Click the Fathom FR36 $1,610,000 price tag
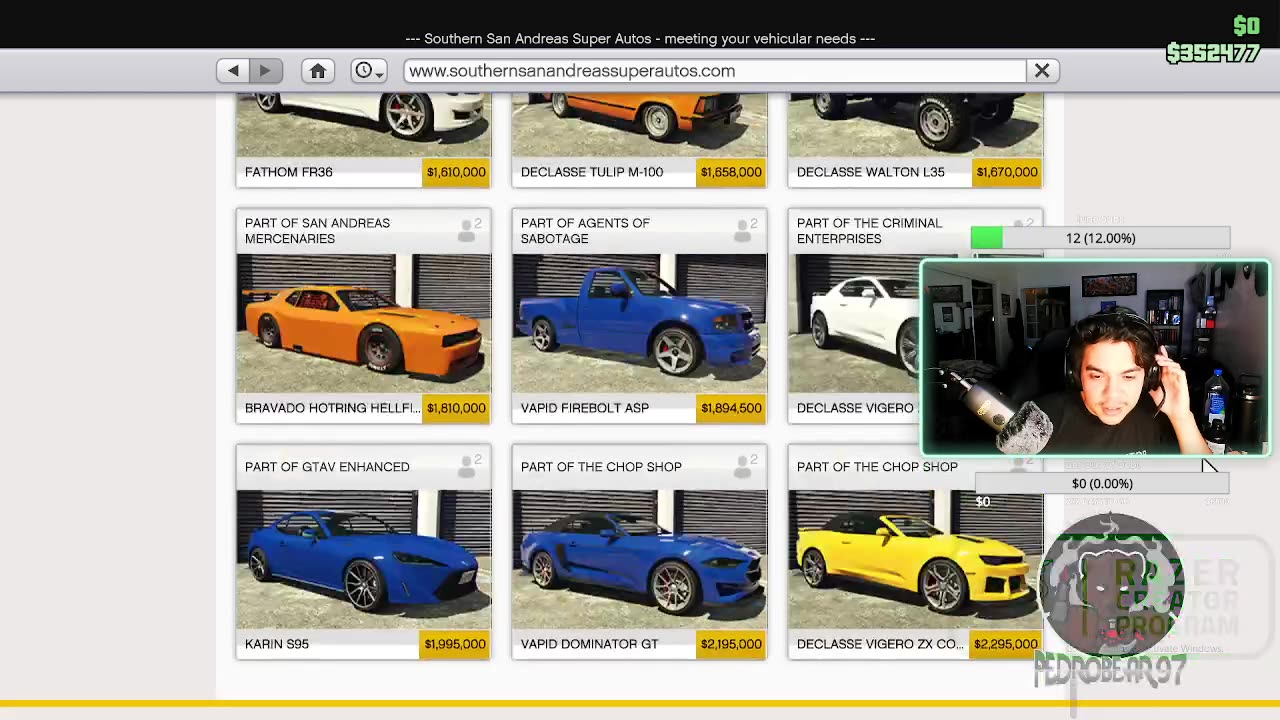Image resolution: width=1280 pixels, height=720 pixels. coord(456,172)
